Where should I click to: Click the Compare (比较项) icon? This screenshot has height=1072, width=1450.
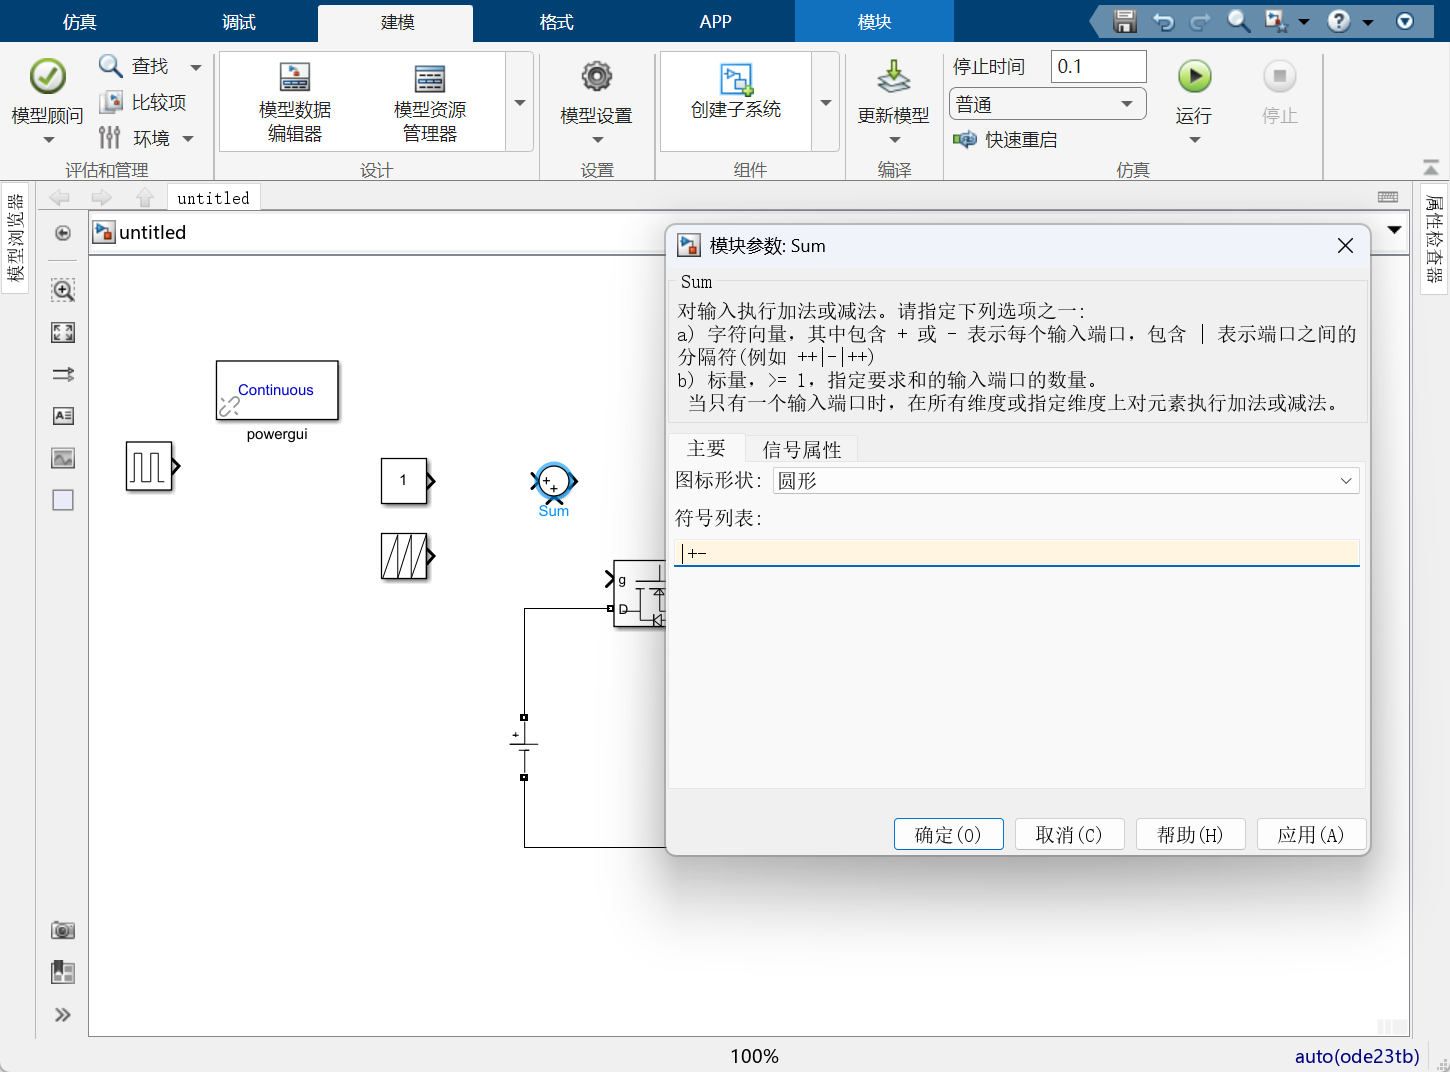110,102
